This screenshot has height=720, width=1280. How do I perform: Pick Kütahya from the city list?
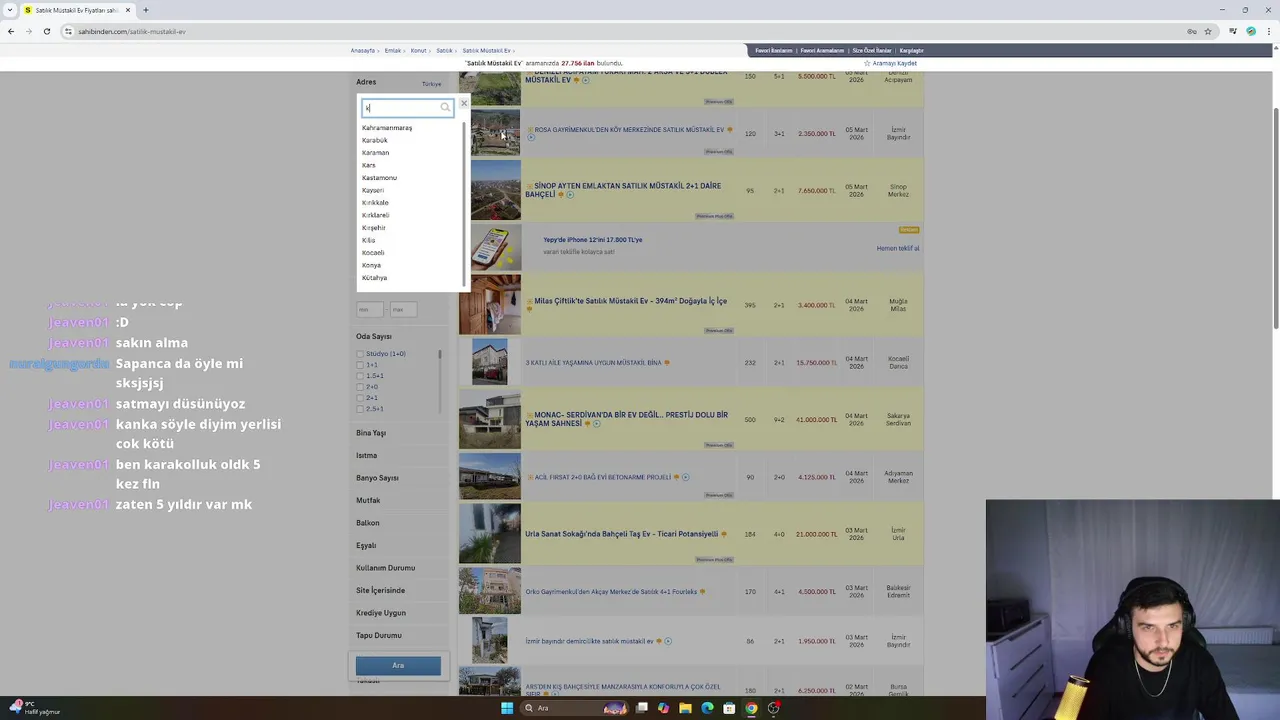tap(374, 278)
